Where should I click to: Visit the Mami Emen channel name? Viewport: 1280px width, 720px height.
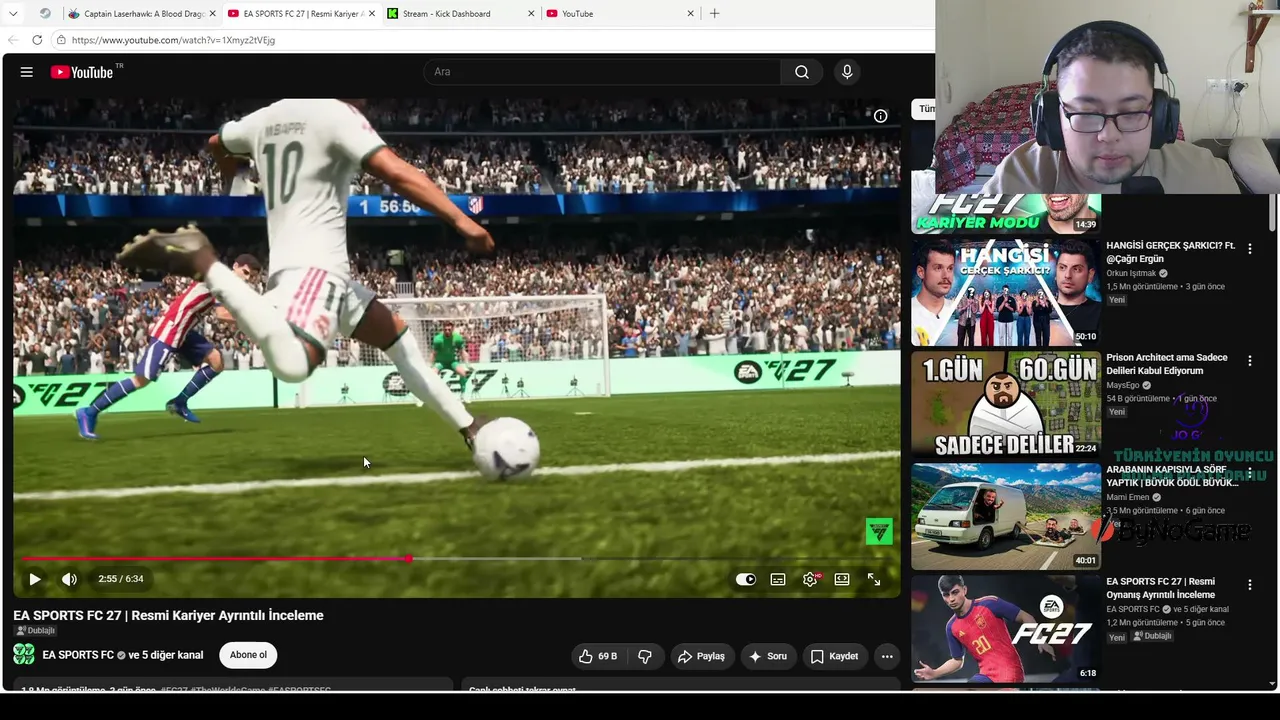[1128, 497]
